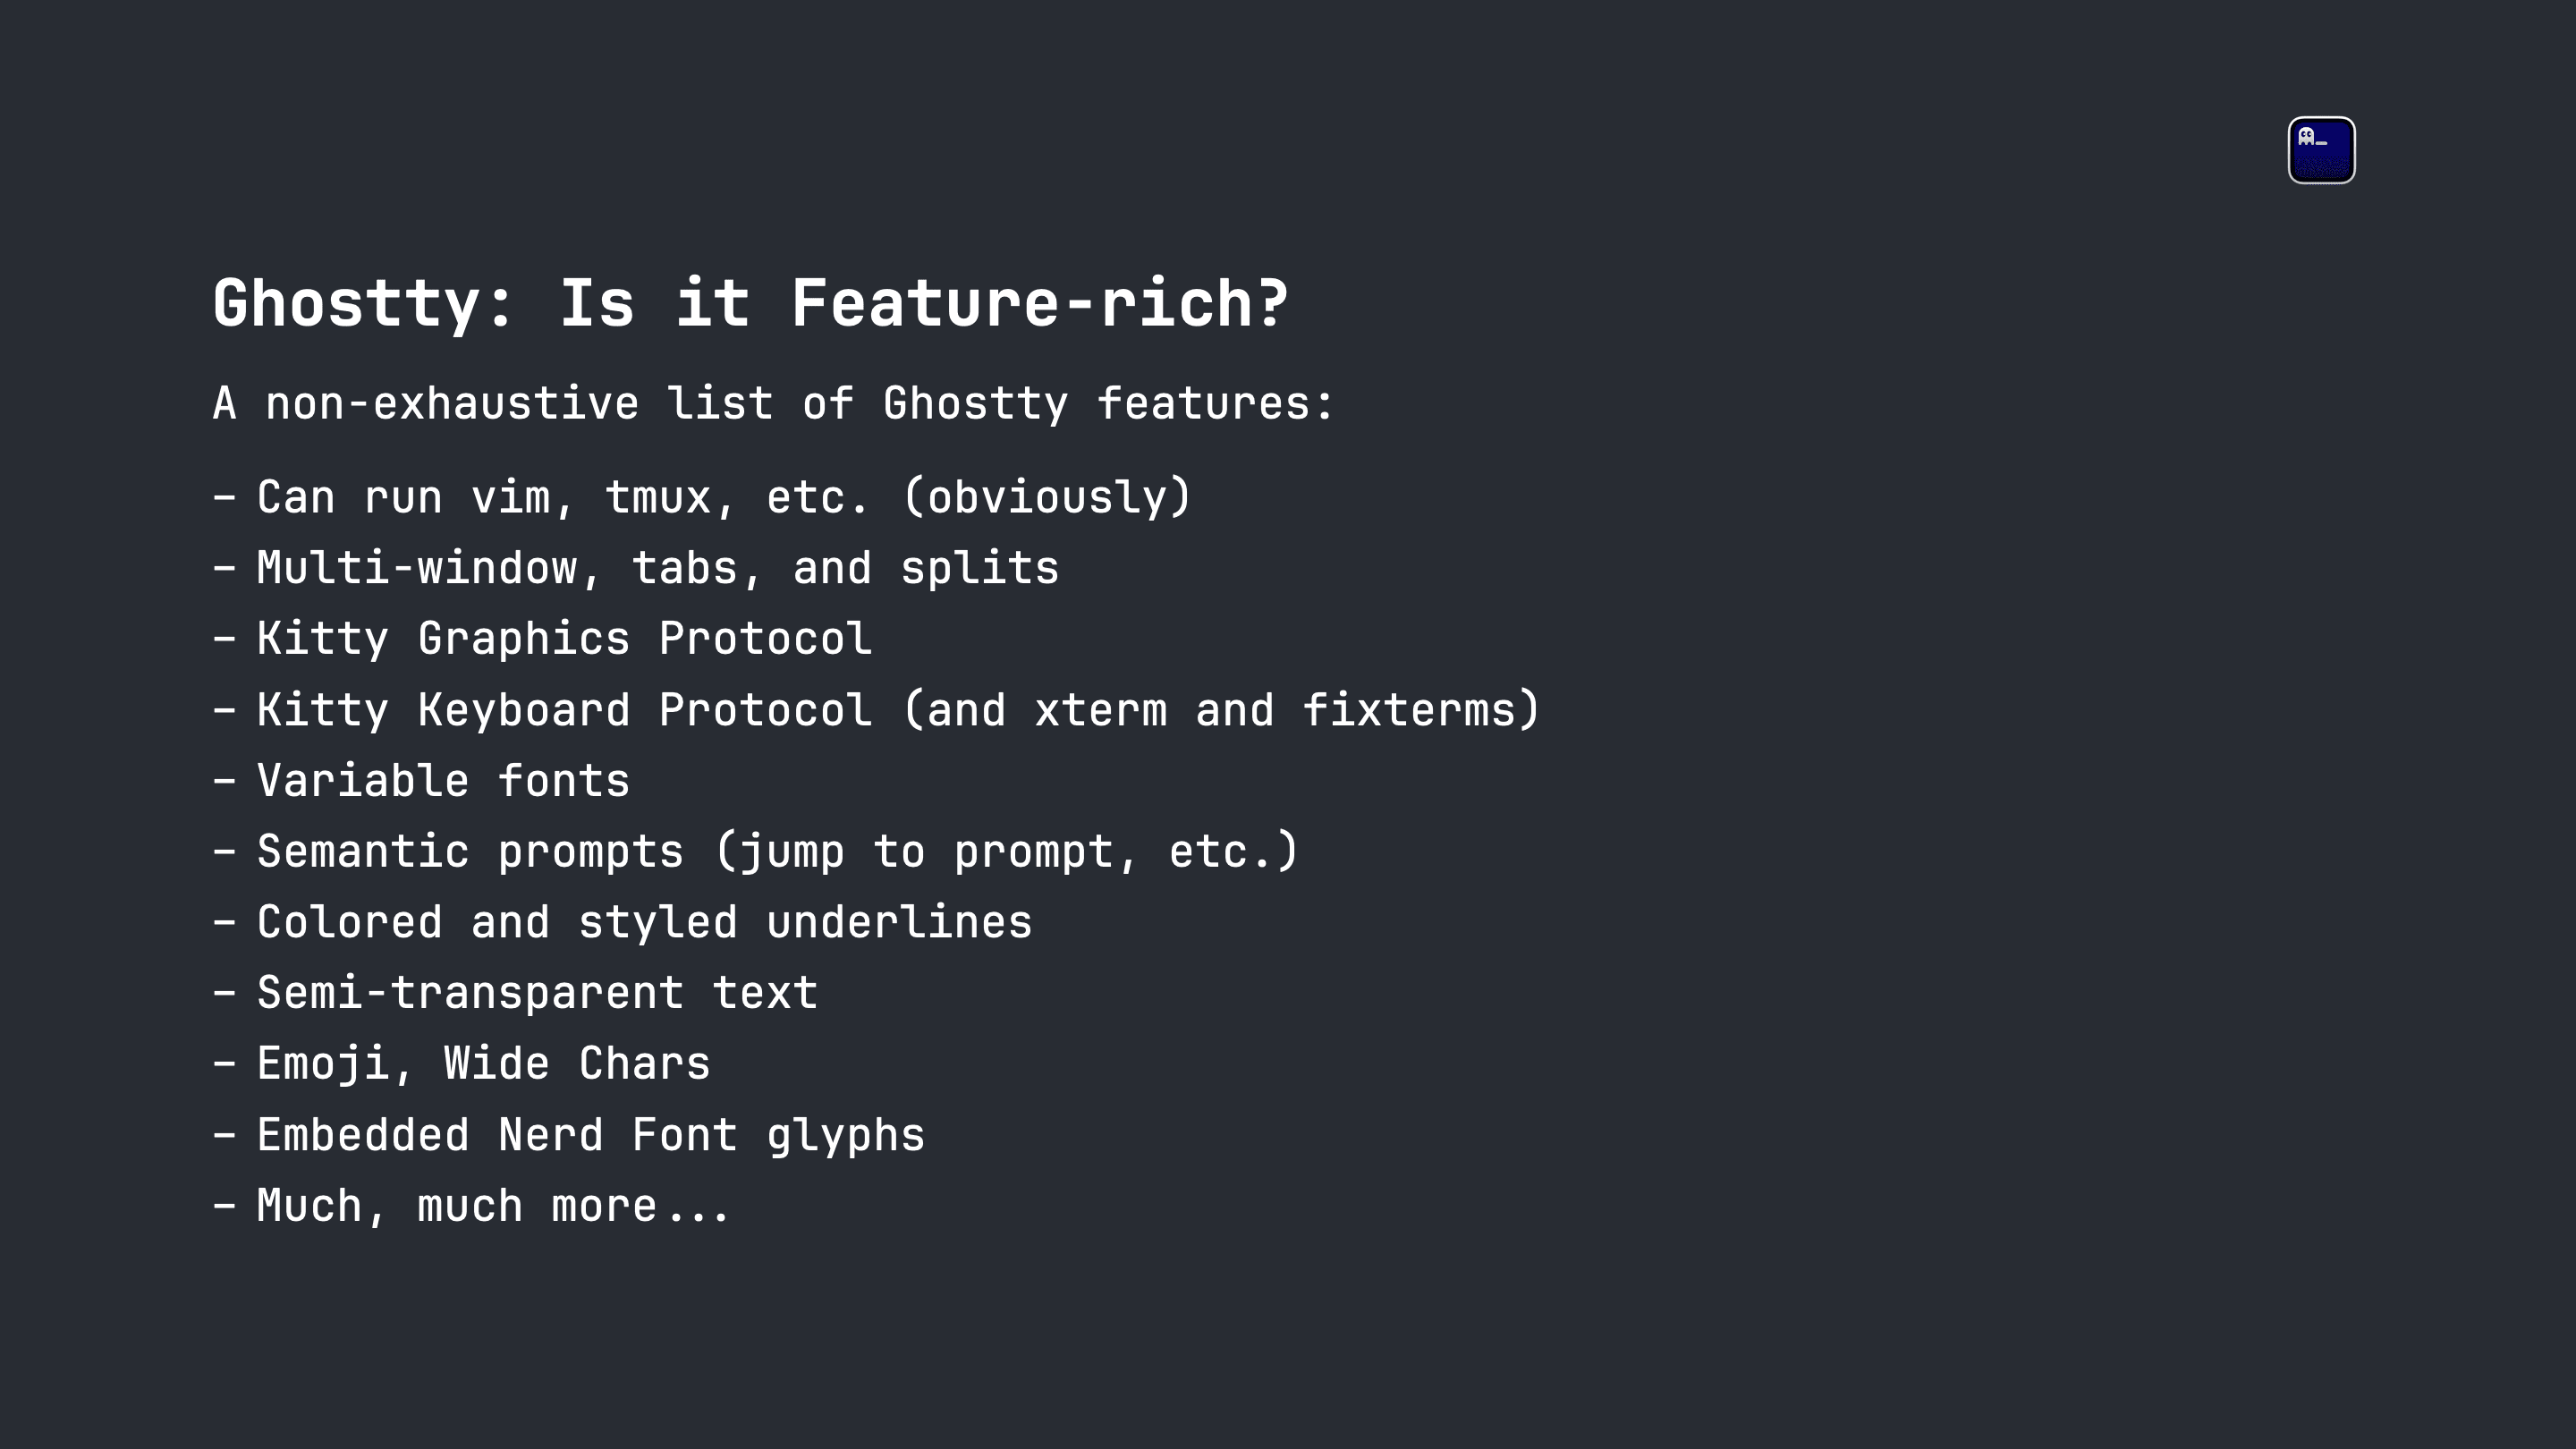Select the 'Multi-window, tabs, and splits' line
This screenshot has height=1449, width=2576.
pos(636,568)
